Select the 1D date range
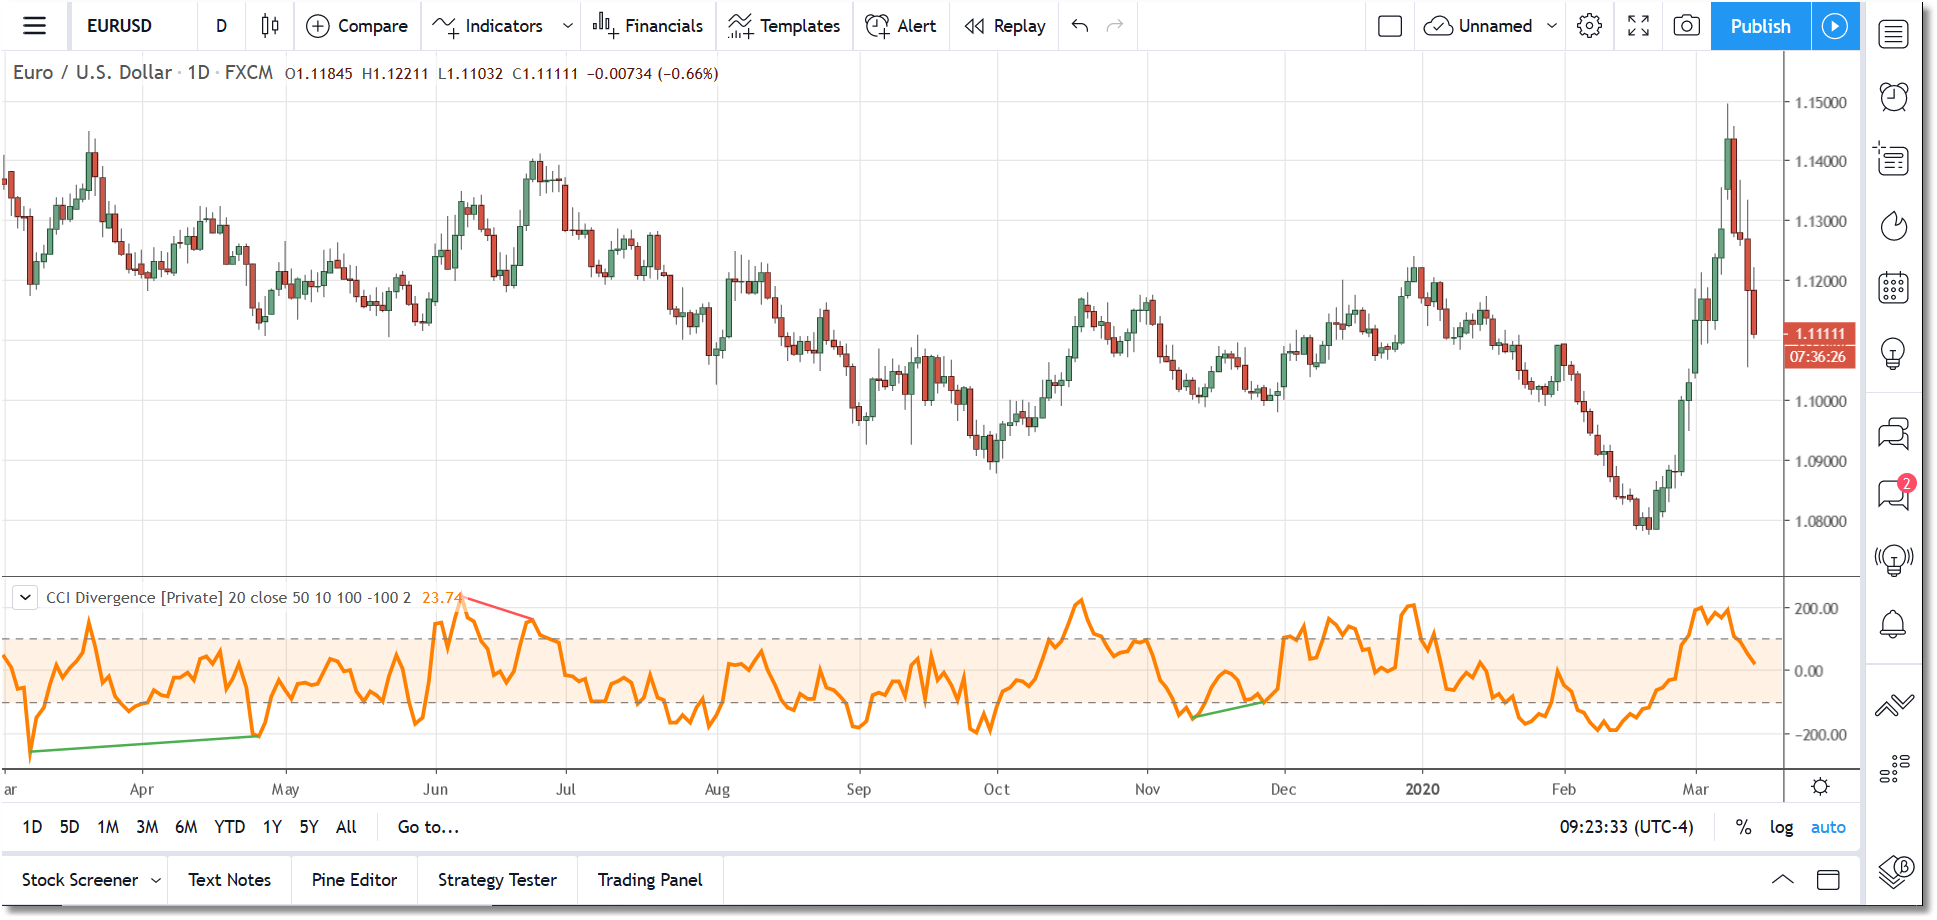Image resolution: width=1937 pixels, height=920 pixels. click(x=32, y=827)
